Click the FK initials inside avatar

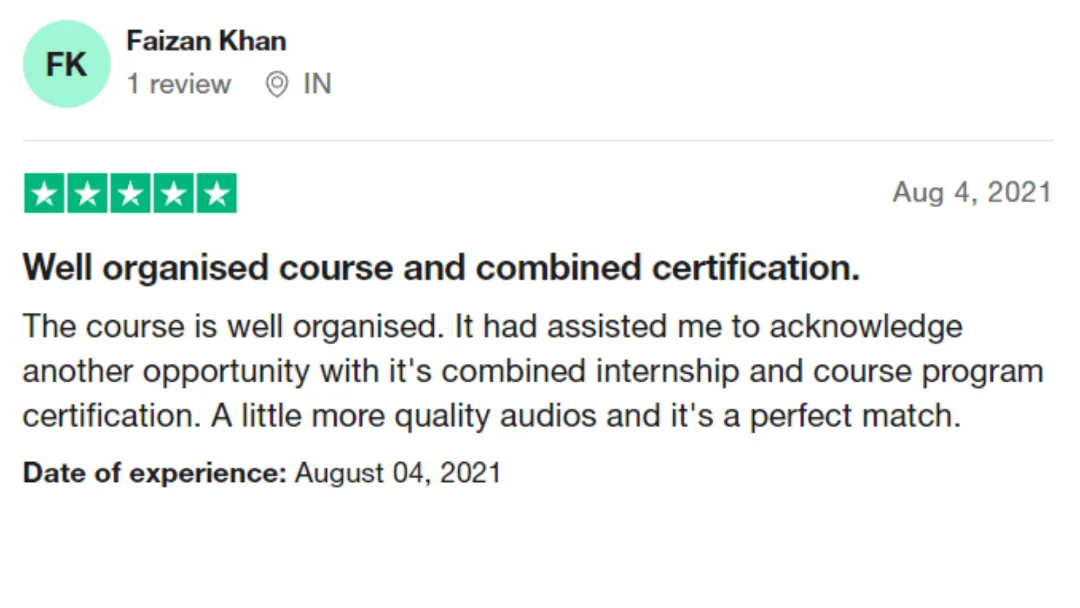click(66, 64)
